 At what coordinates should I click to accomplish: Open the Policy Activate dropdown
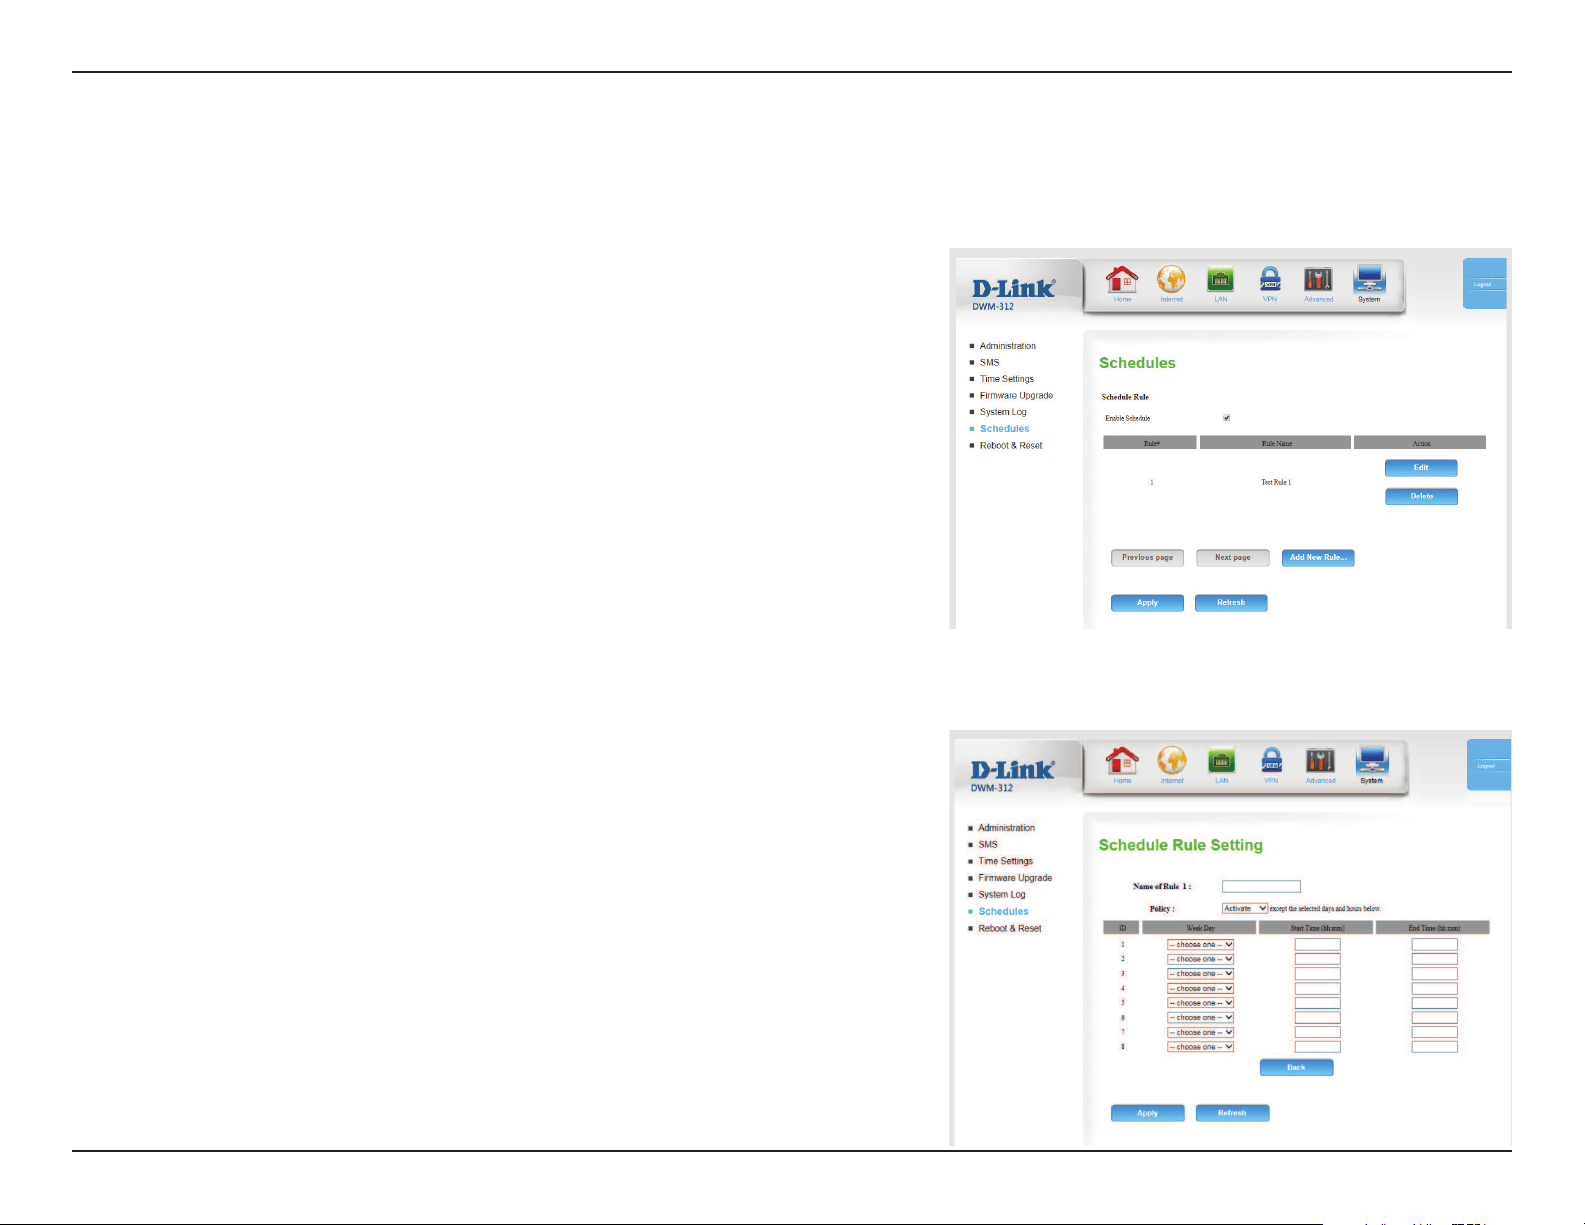(1245, 908)
